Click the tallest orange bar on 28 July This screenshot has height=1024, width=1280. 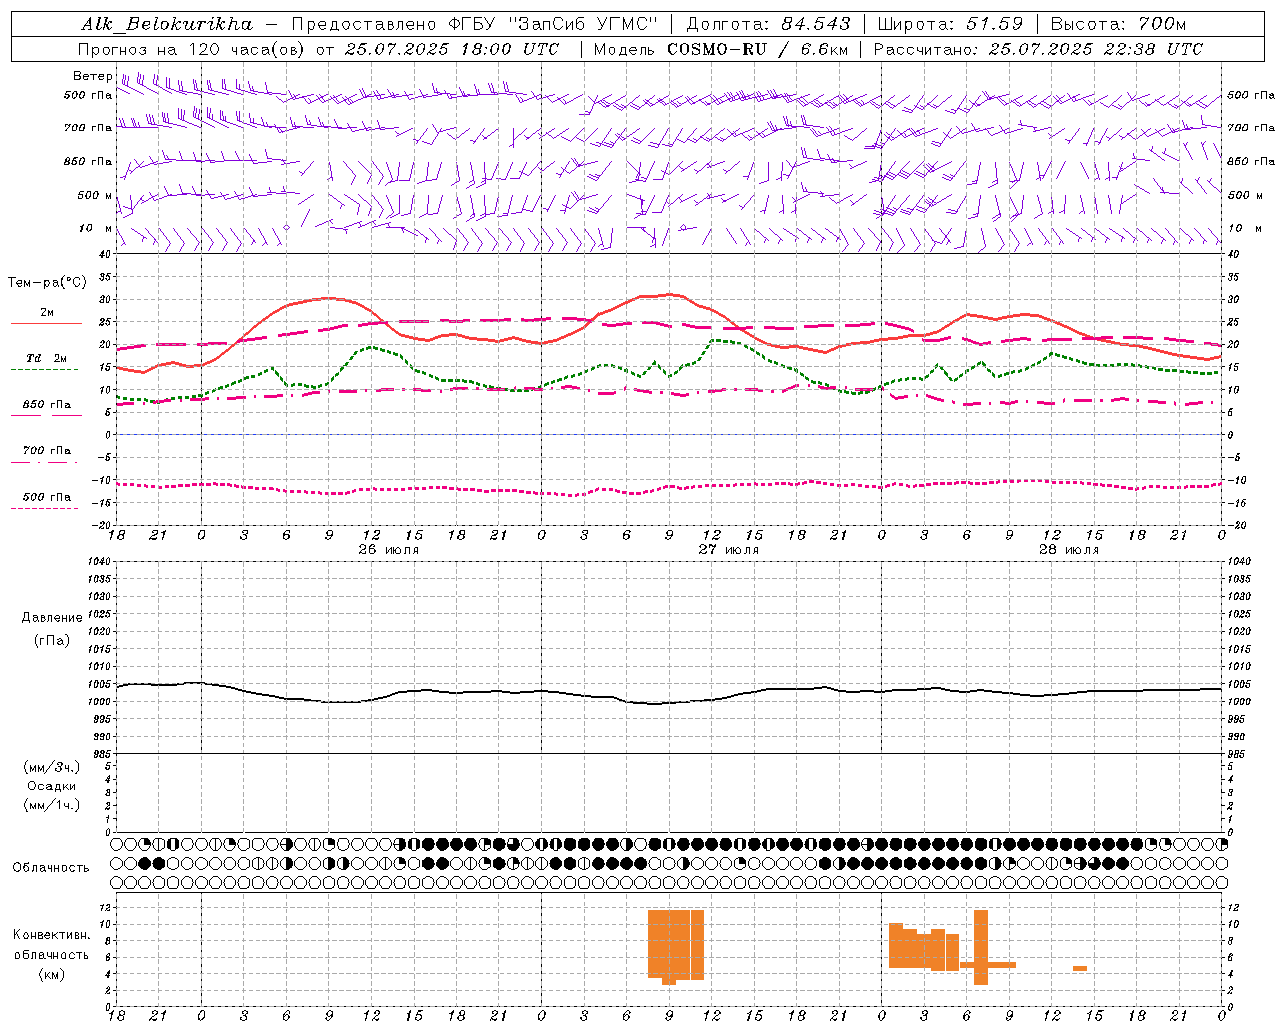[981, 947]
